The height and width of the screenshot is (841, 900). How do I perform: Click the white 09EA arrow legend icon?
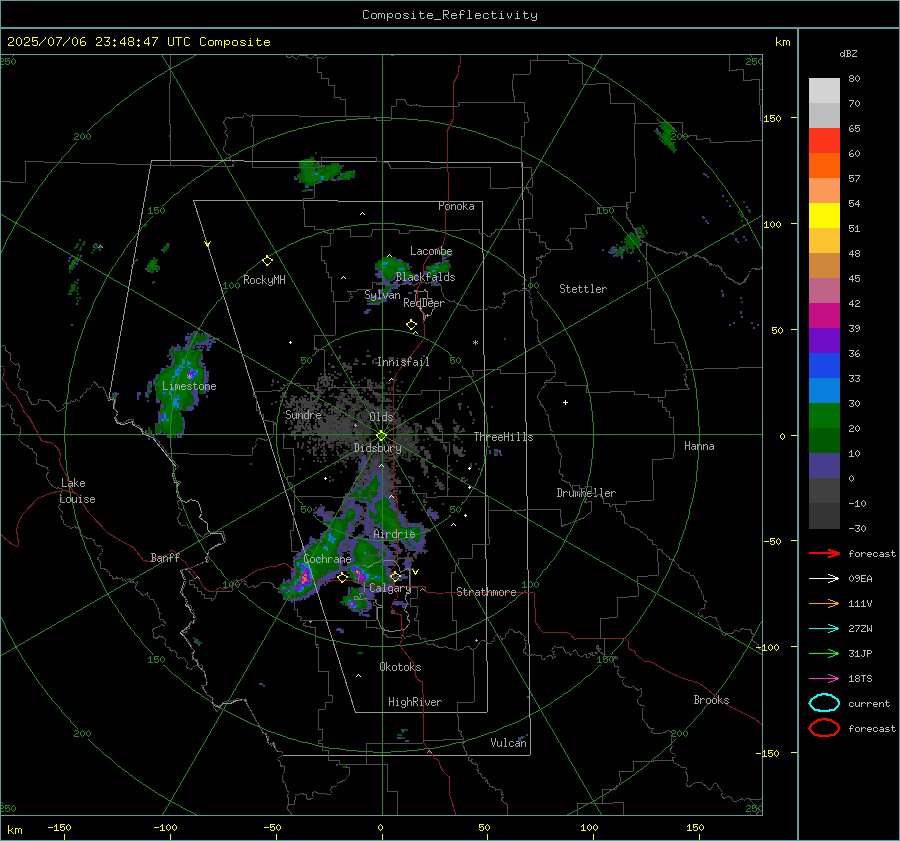pos(824,578)
